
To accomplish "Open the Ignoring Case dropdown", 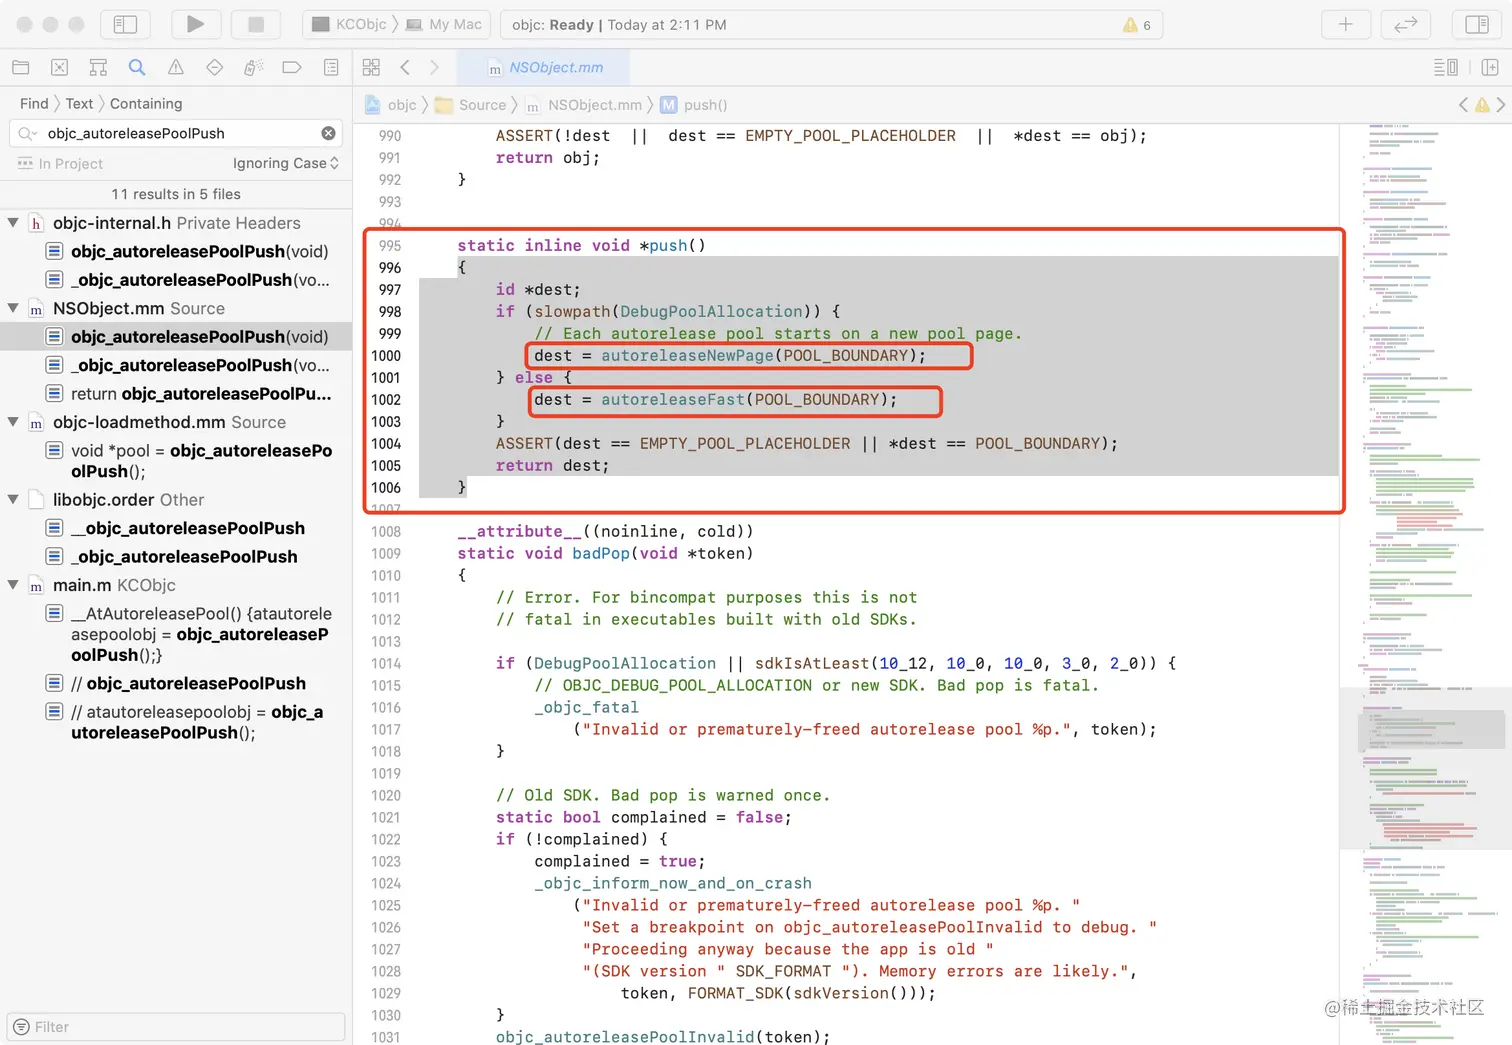I will click(285, 163).
